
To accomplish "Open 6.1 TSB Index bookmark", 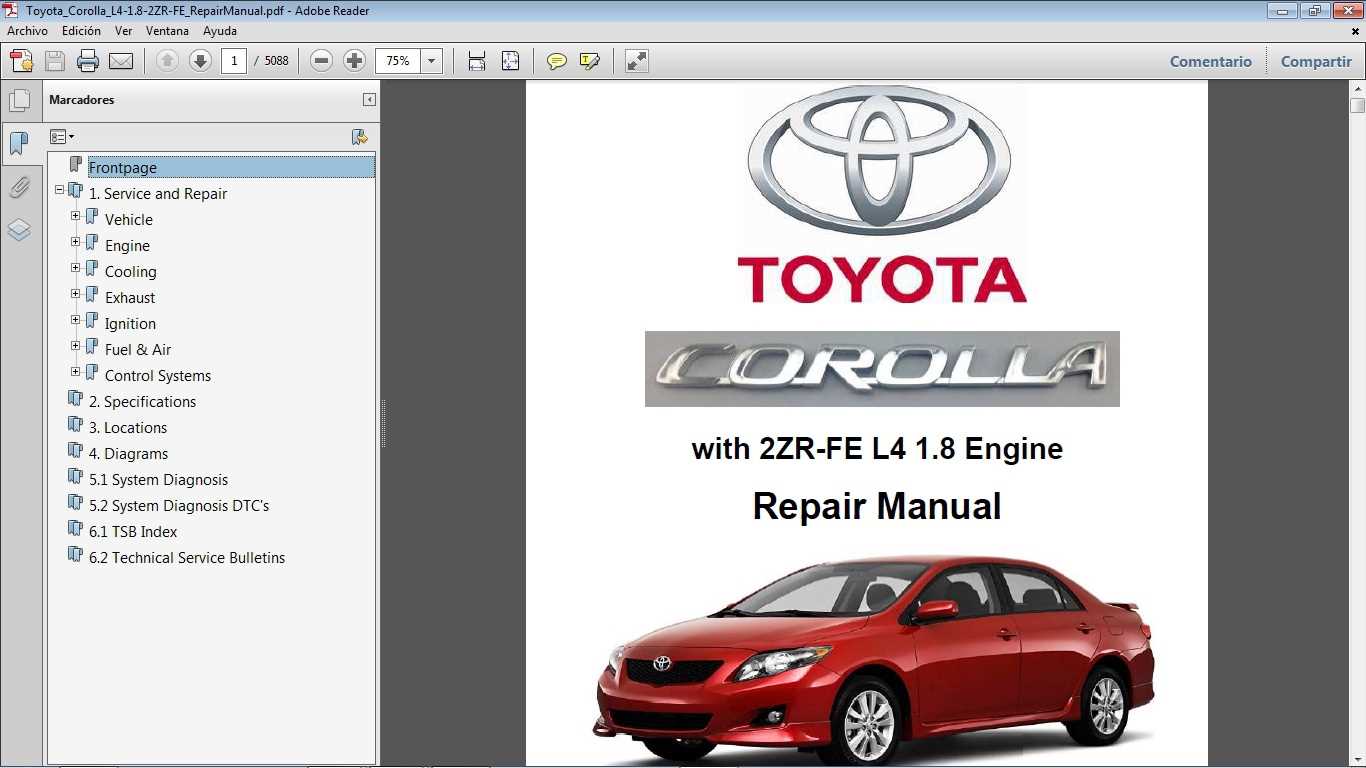I will [x=133, y=532].
